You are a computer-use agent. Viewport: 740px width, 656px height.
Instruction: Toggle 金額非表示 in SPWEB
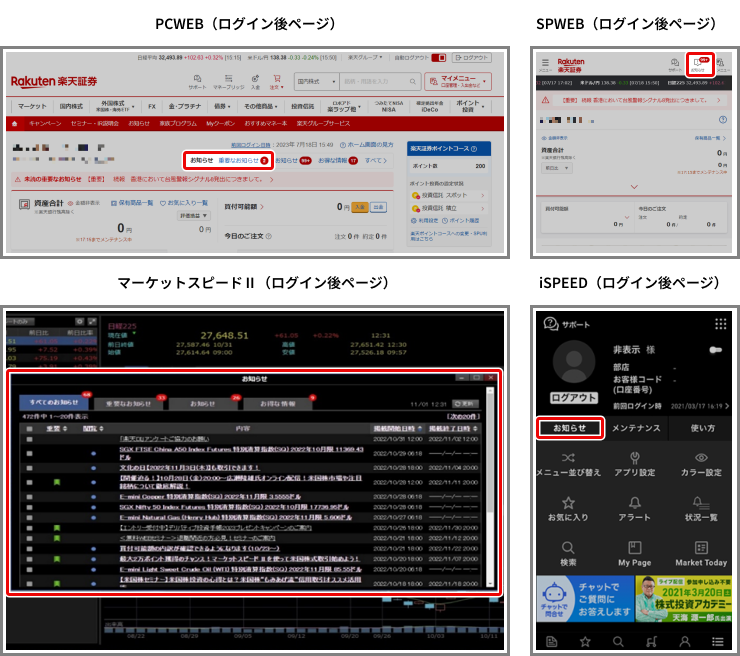(555, 138)
